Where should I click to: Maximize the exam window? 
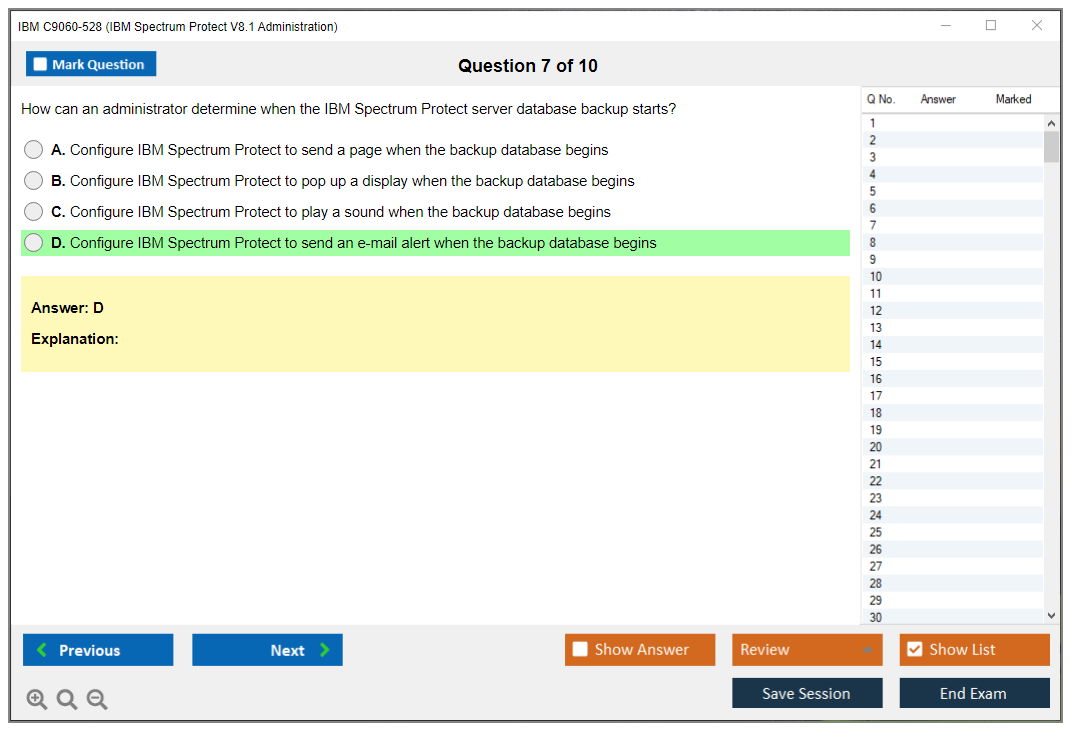pos(991,26)
